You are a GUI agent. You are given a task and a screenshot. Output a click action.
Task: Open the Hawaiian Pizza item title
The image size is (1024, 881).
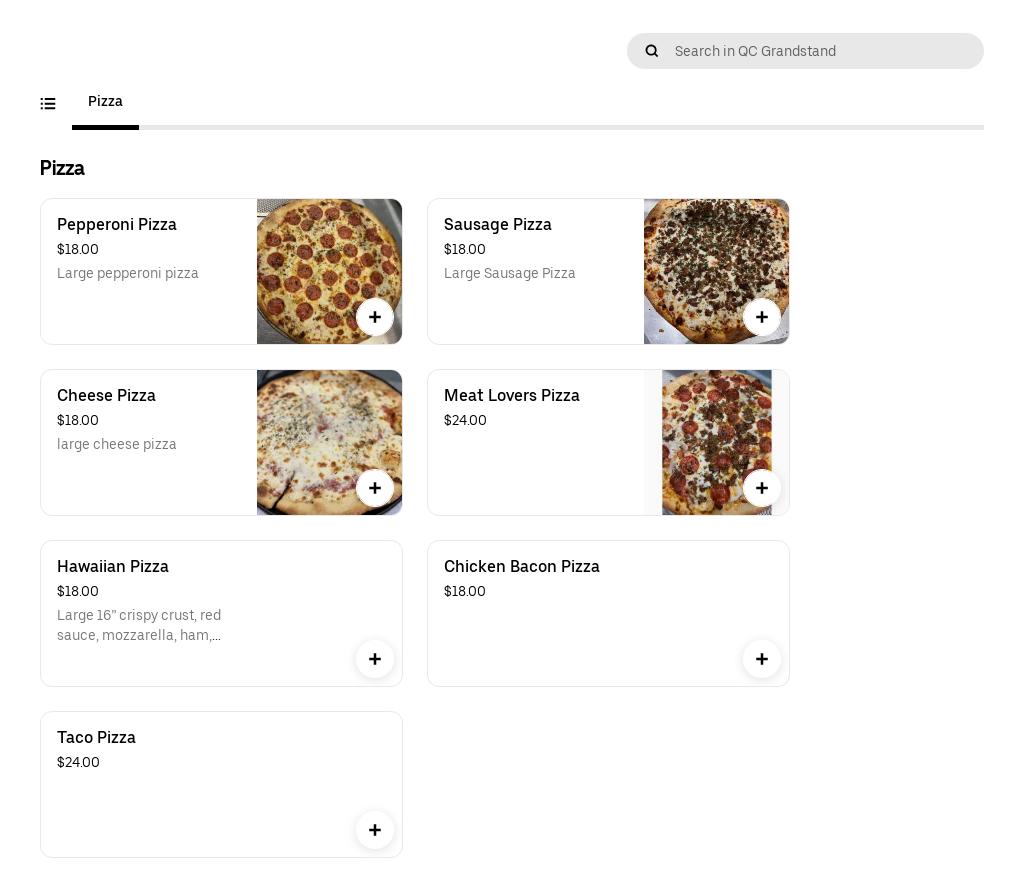click(x=113, y=567)
